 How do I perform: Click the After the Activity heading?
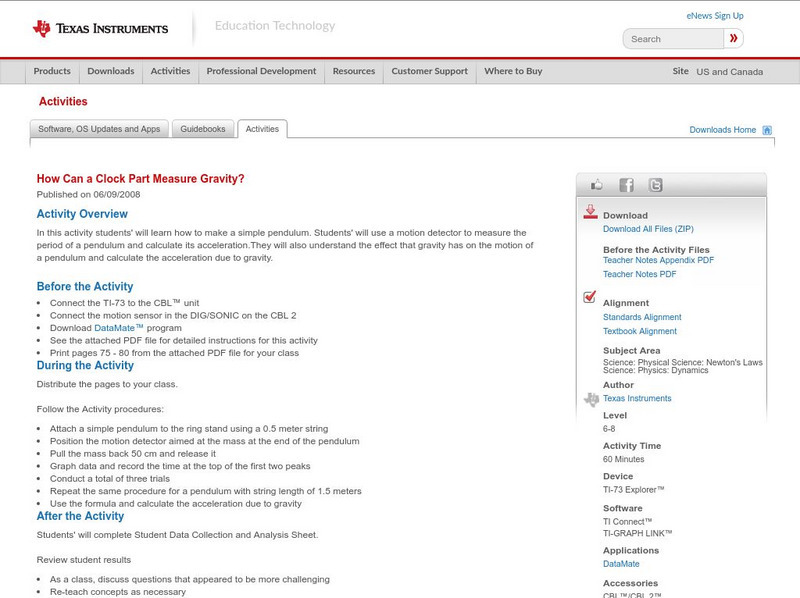(80, 516)
